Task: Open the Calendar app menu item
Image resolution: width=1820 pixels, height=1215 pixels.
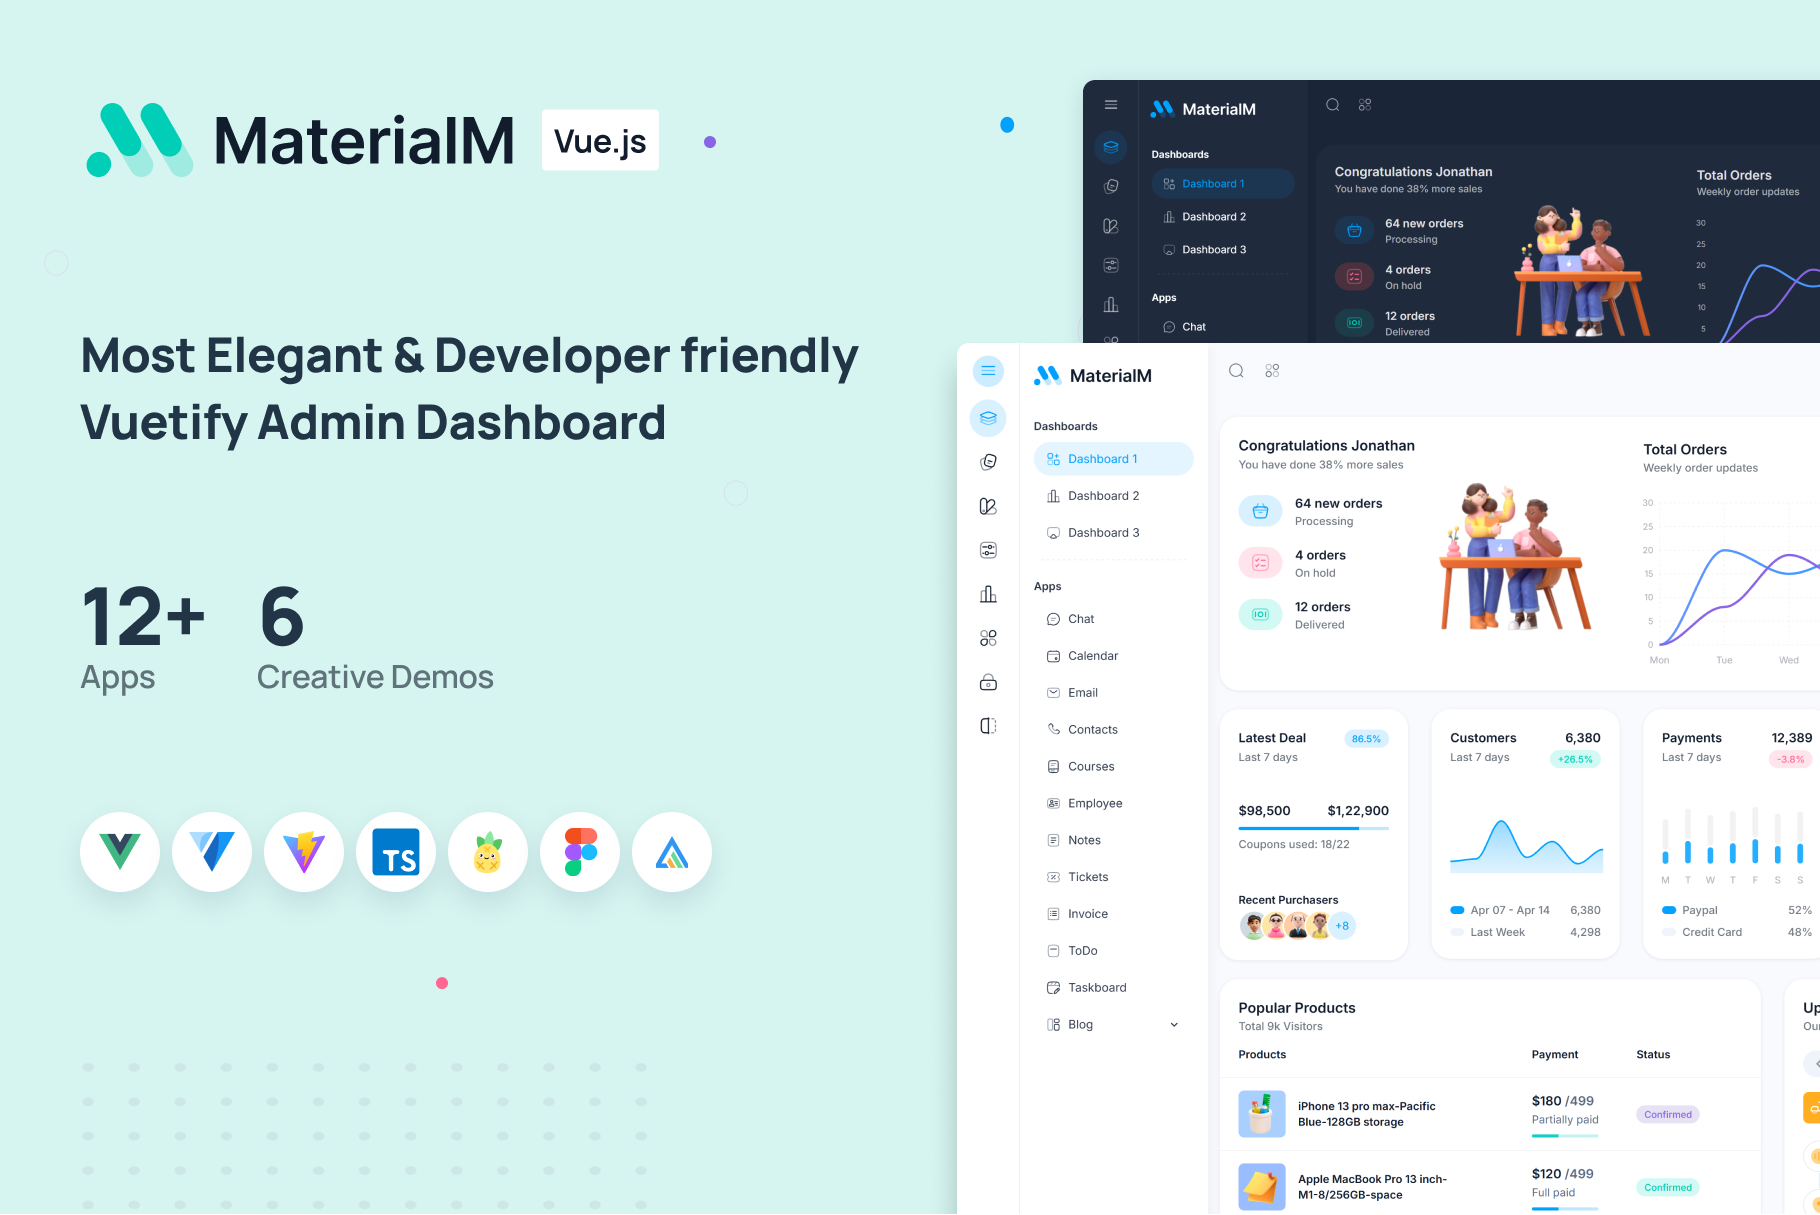Action: 1093,656
